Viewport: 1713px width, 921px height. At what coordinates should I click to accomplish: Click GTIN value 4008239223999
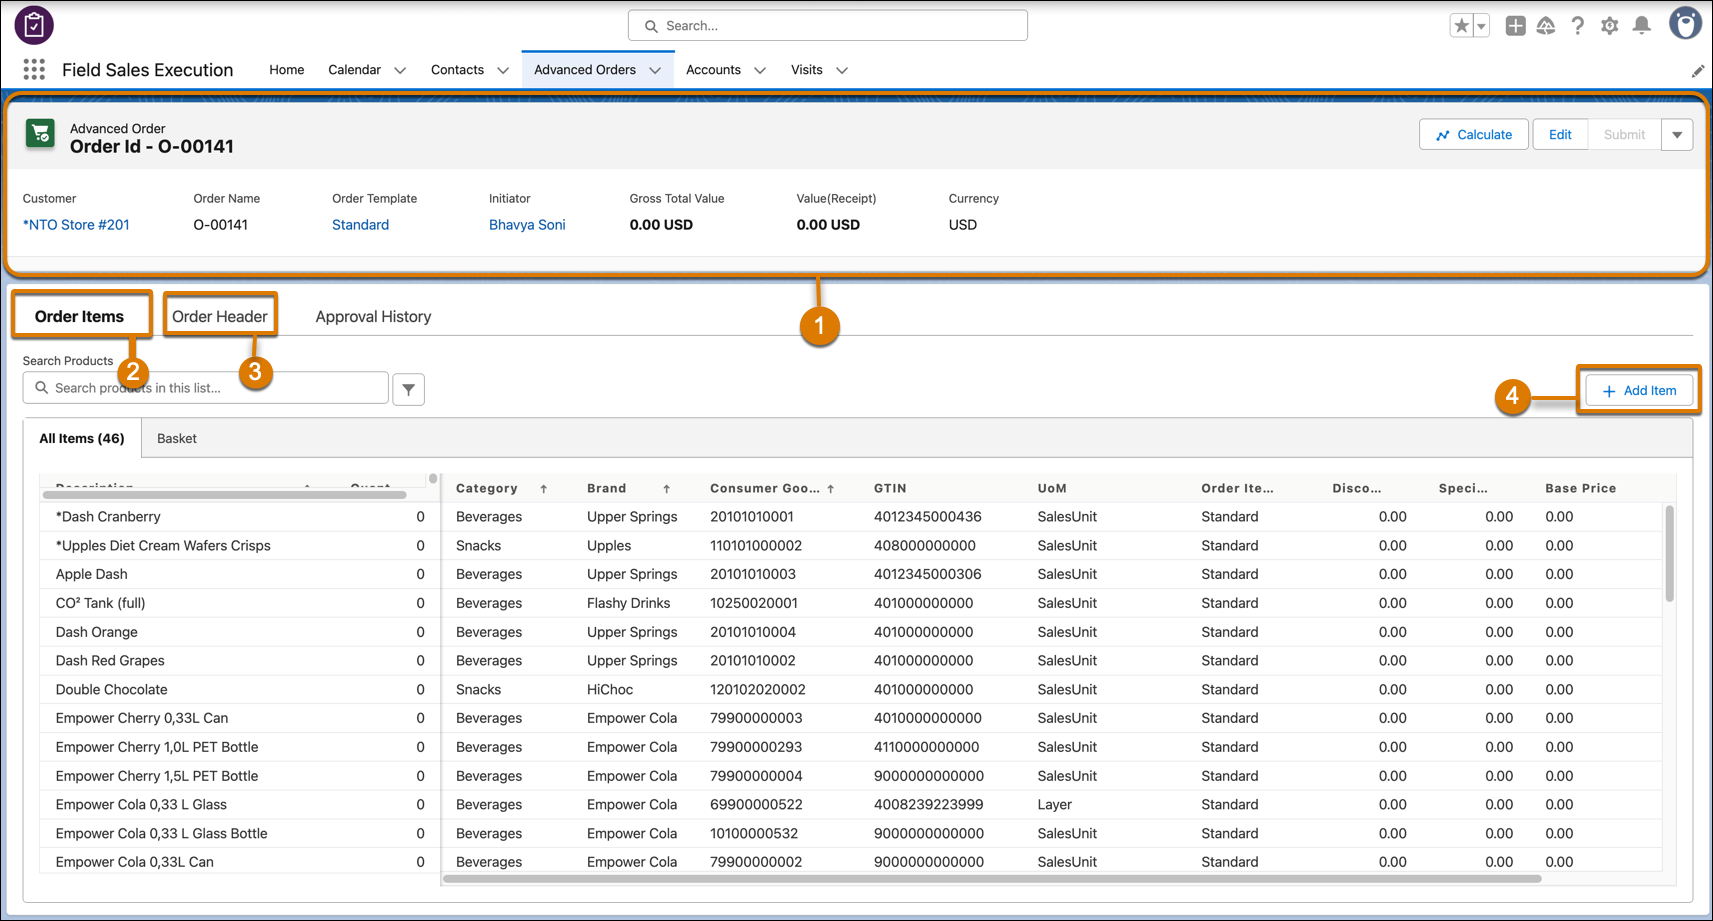coord(928,805)
